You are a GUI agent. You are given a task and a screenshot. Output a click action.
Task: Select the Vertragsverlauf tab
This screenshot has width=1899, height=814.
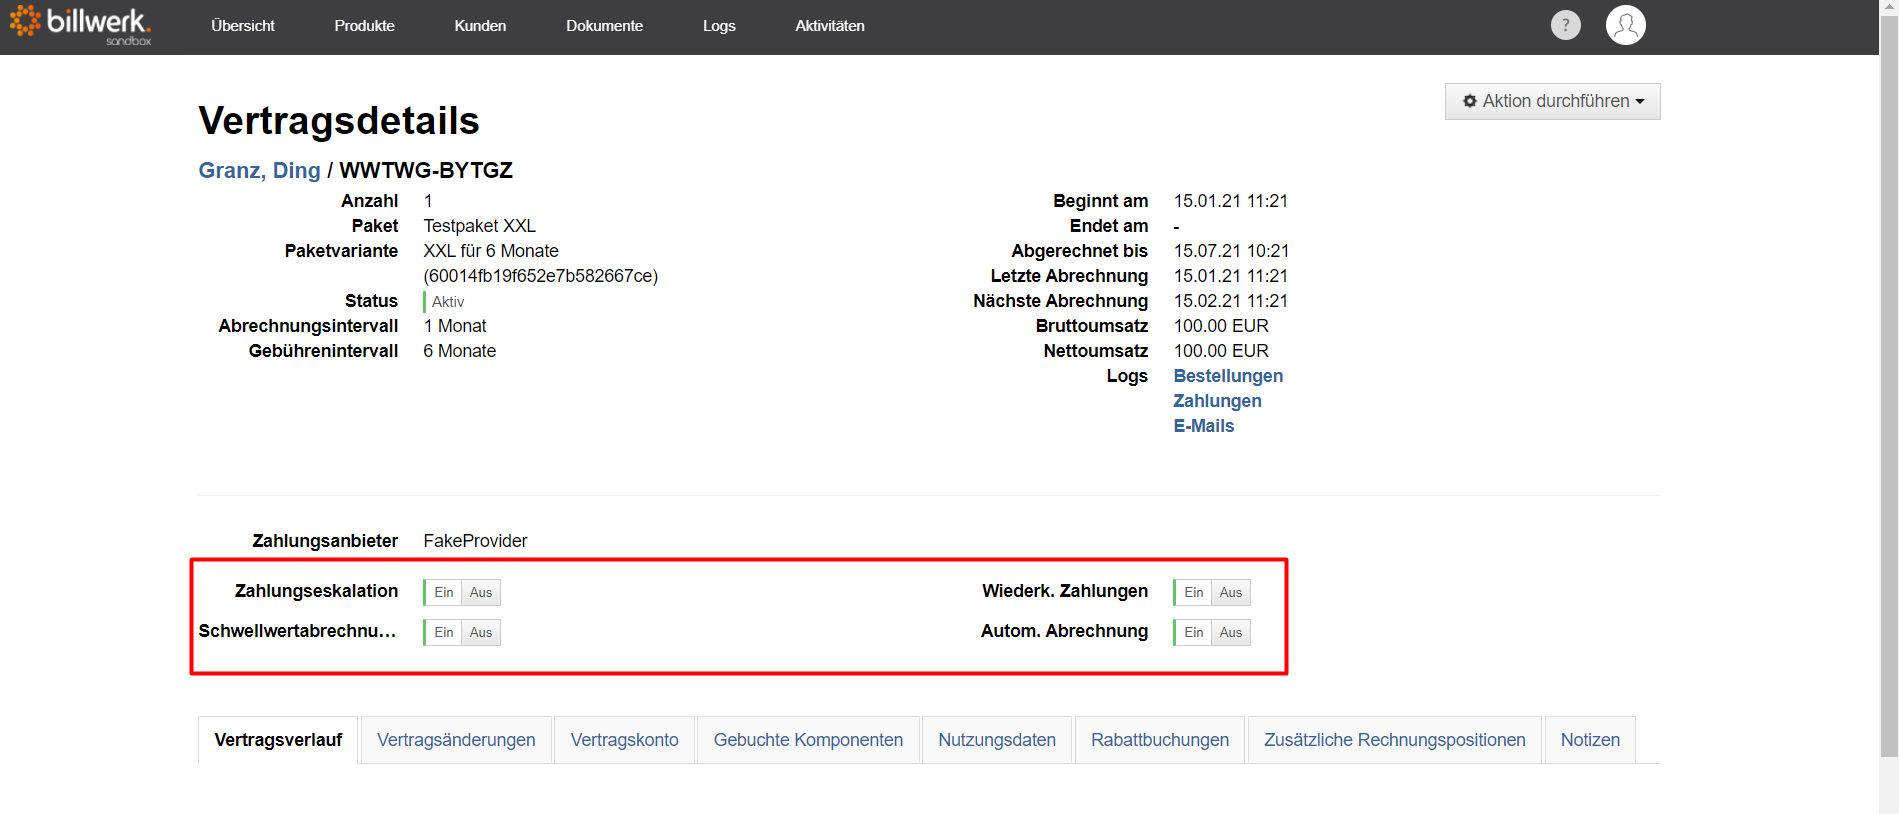278,740
